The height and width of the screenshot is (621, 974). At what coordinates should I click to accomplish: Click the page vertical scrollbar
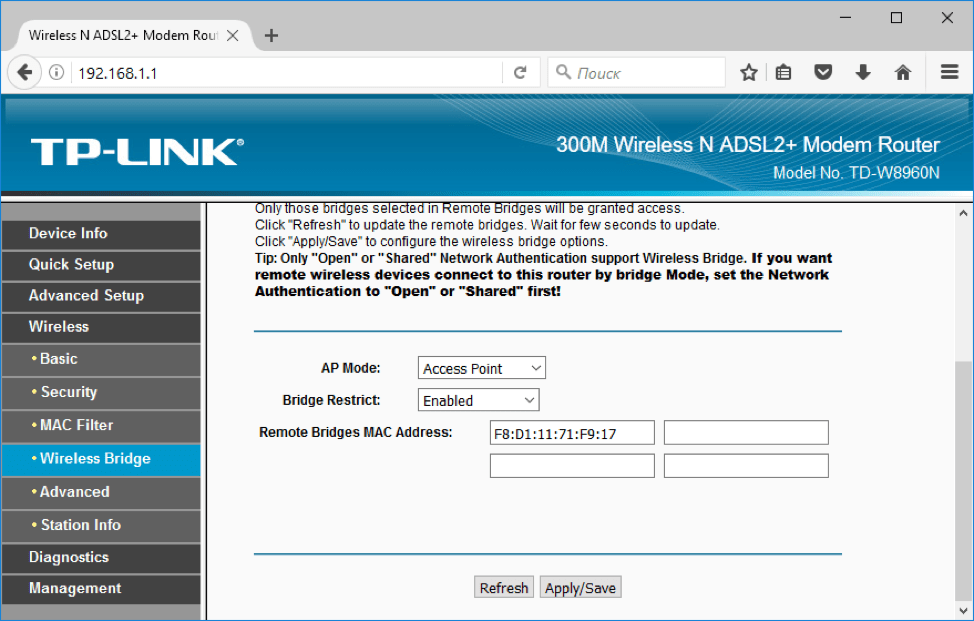click(x=964, y=450)
